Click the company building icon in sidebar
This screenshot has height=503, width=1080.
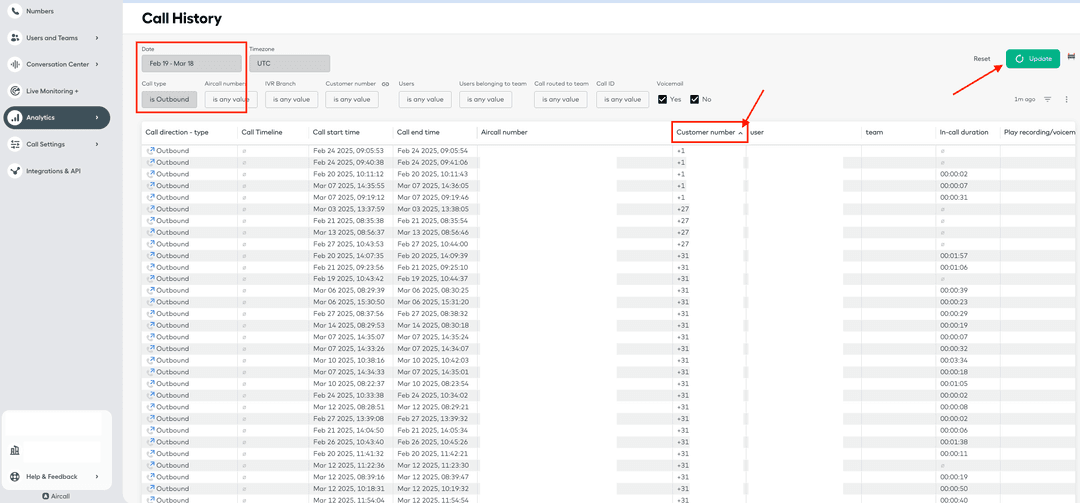15,451
